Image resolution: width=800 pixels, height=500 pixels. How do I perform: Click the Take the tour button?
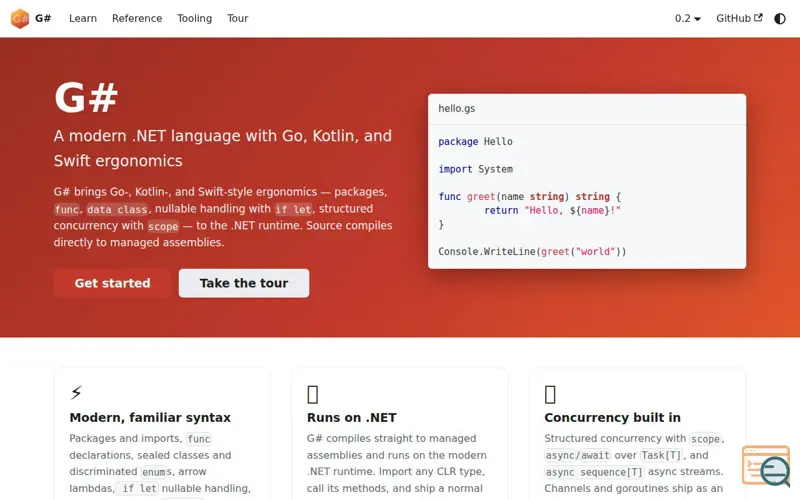(244, 283)
